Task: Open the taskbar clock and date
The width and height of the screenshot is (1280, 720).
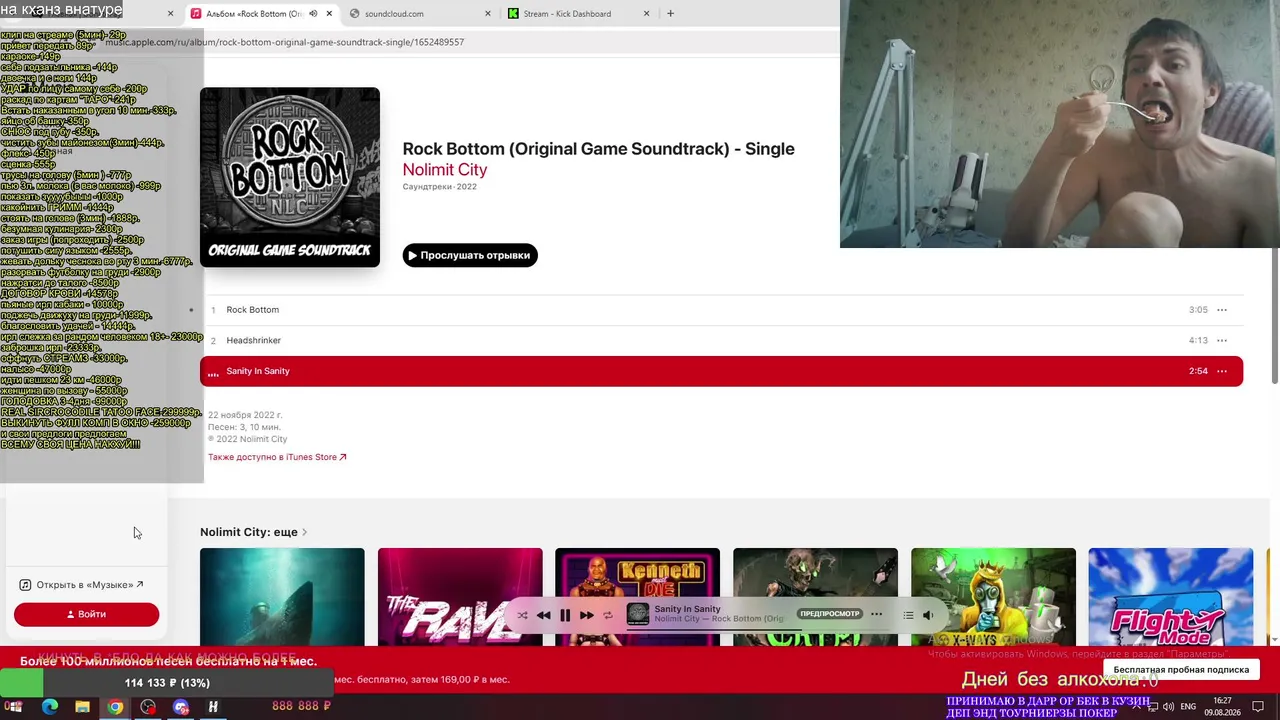Action: point(1222,707)
